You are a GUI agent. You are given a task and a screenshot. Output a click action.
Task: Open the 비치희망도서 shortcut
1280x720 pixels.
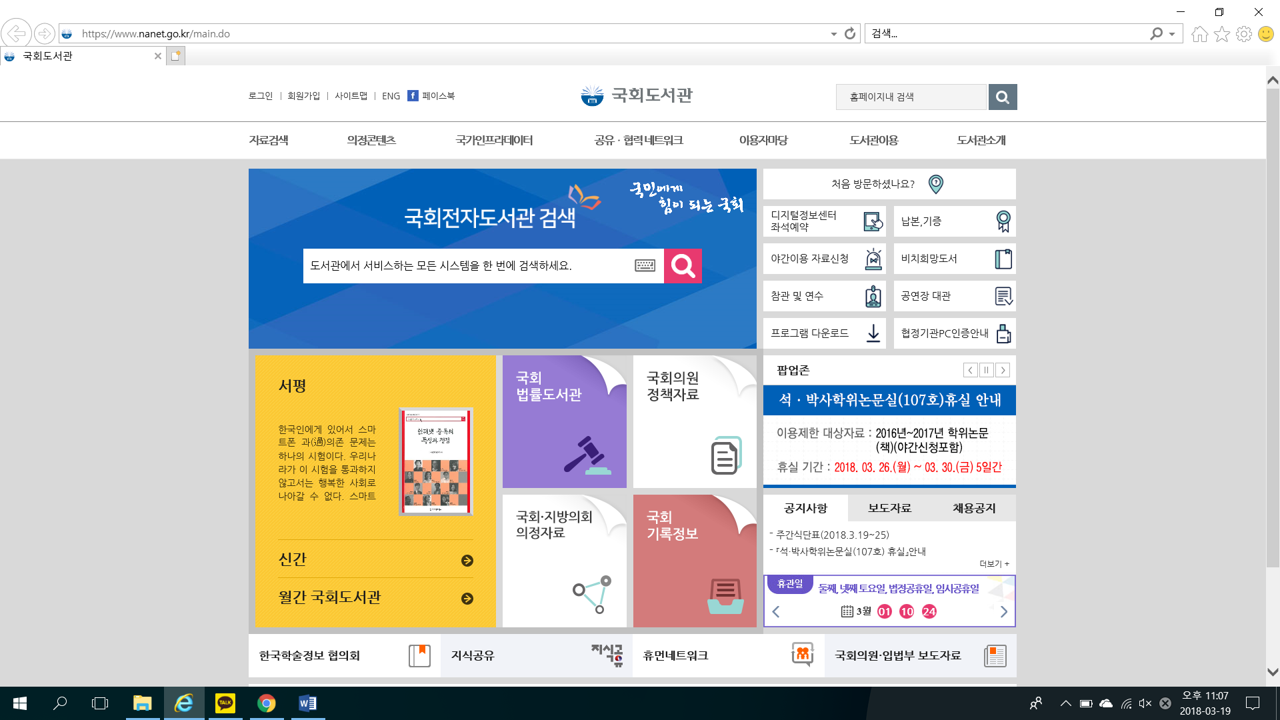click(955, 259)
